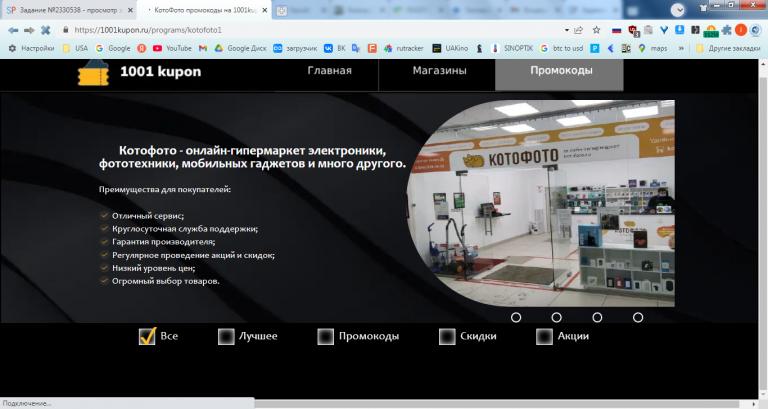Select the first slider dot
Image resolution: width=768 pixels, height=409 pixels.
pos(516,317)
